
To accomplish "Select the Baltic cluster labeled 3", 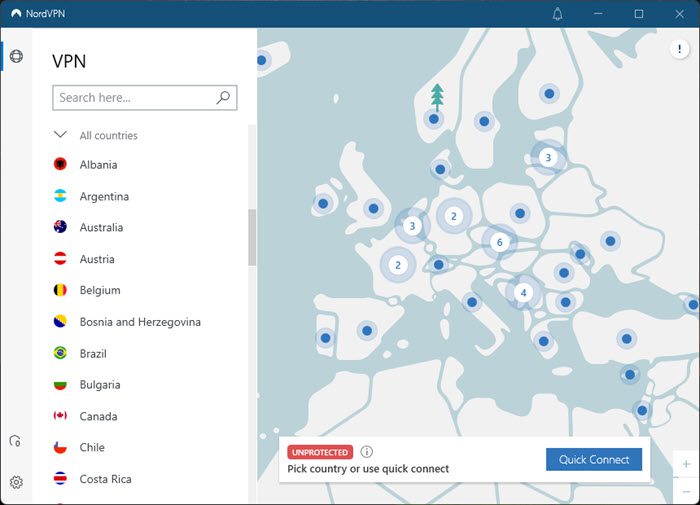I will pyautogui.click(x=548, y=157).
